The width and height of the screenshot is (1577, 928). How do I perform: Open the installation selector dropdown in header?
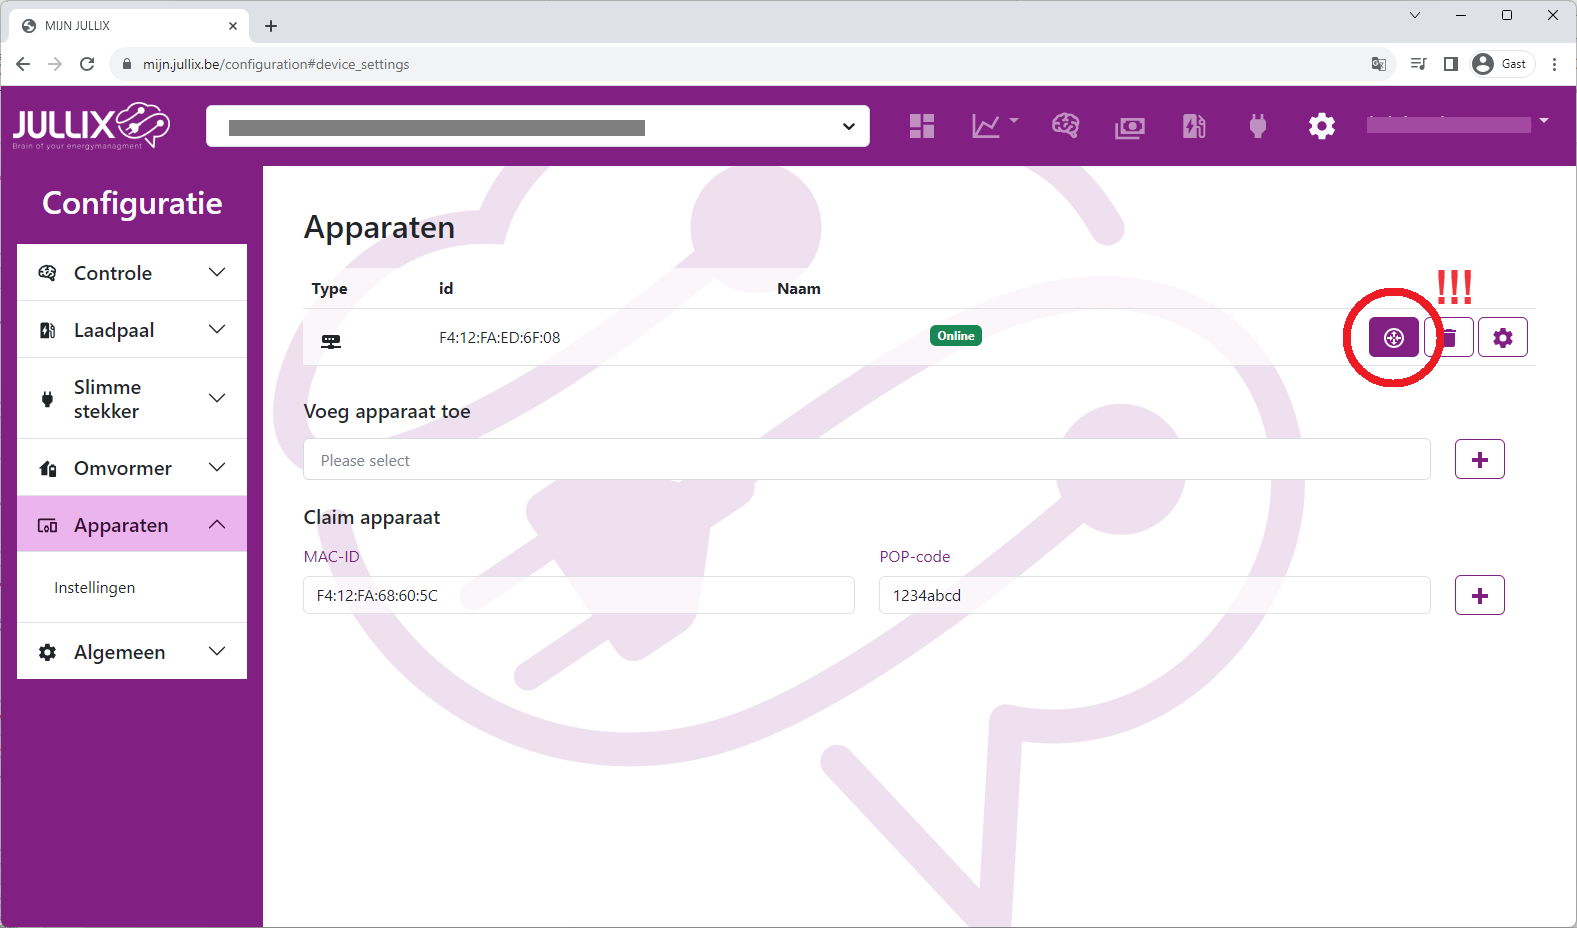click(x=538, y=126)
